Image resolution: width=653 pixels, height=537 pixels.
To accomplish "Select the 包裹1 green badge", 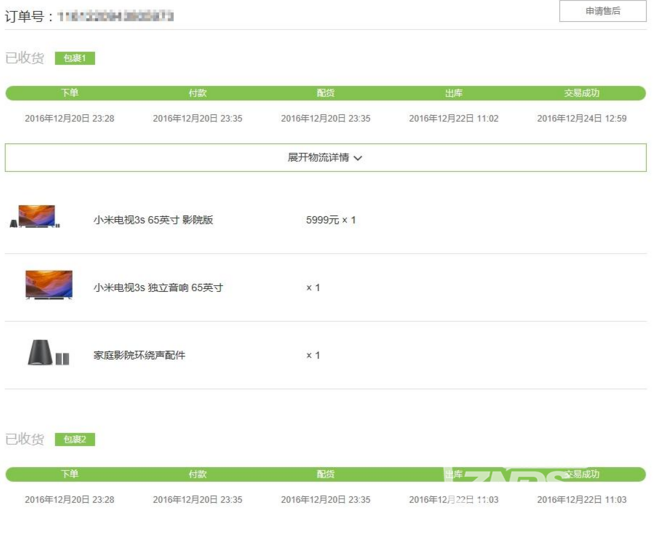I will [75, 58].
